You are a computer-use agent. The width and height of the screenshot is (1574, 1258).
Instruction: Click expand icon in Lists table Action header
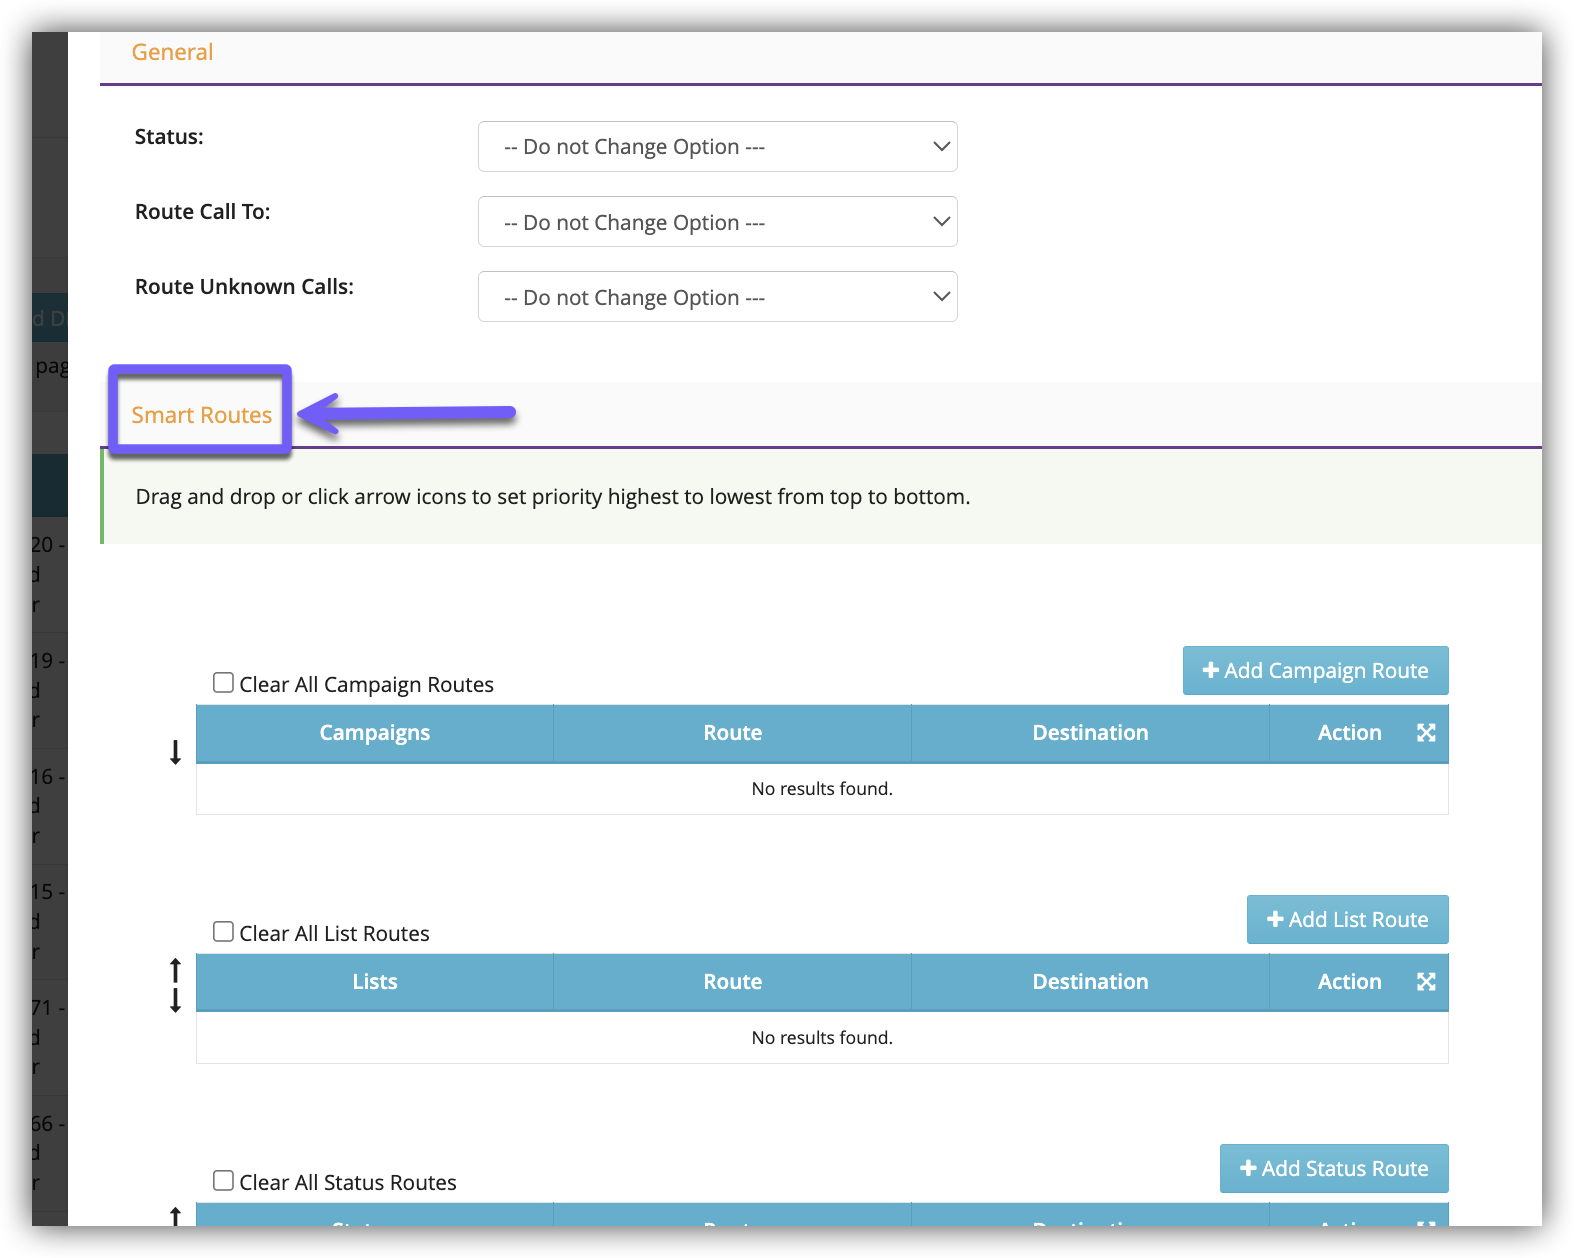[x=1426, y=982]
